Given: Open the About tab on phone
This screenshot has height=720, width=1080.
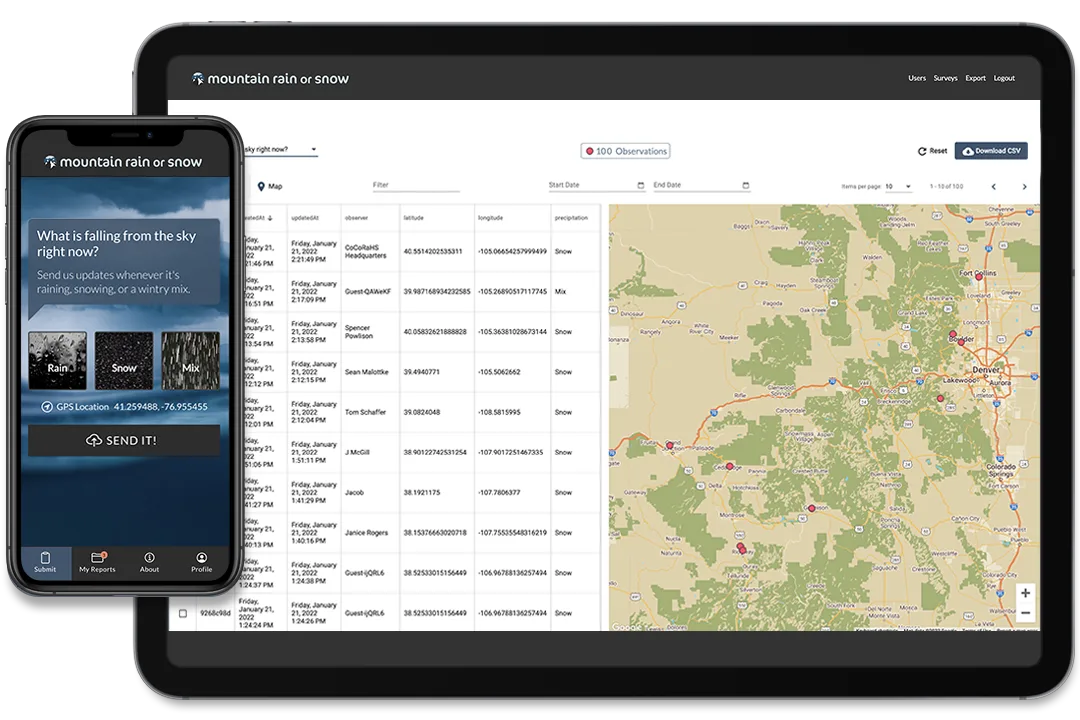Looking at the screenshot, I should 149,562.
